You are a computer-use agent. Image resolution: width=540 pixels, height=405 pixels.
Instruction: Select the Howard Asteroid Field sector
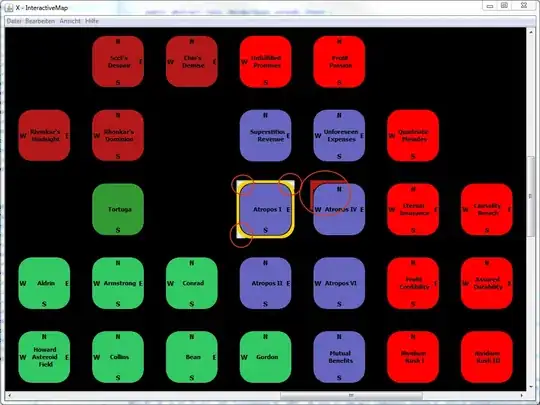pos(44,357)
